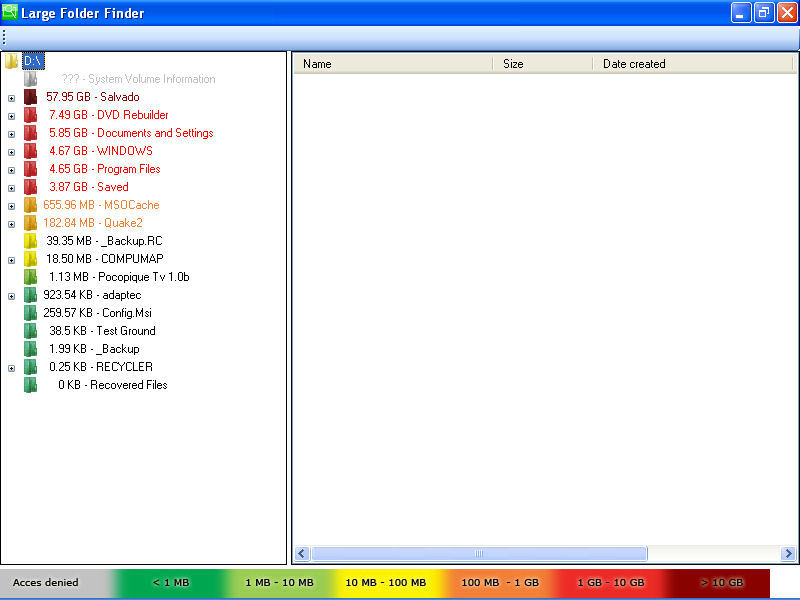Click the green Test Ground folder icon

point(31,331)
